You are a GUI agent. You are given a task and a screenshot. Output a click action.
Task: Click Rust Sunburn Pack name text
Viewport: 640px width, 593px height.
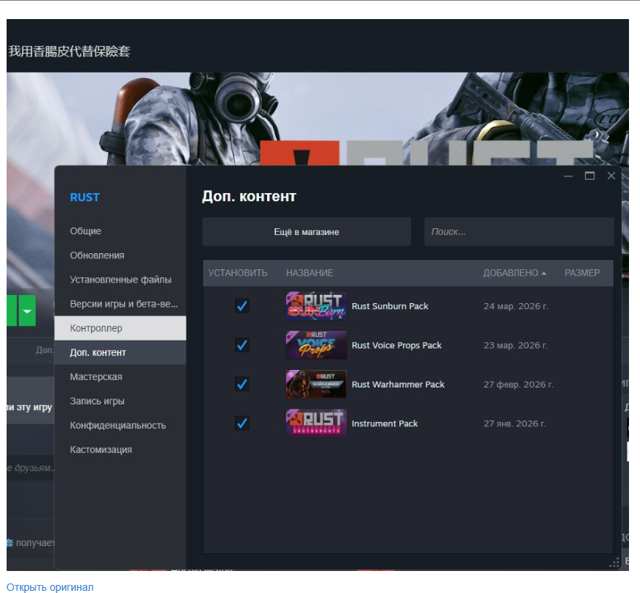coord(390,306)
